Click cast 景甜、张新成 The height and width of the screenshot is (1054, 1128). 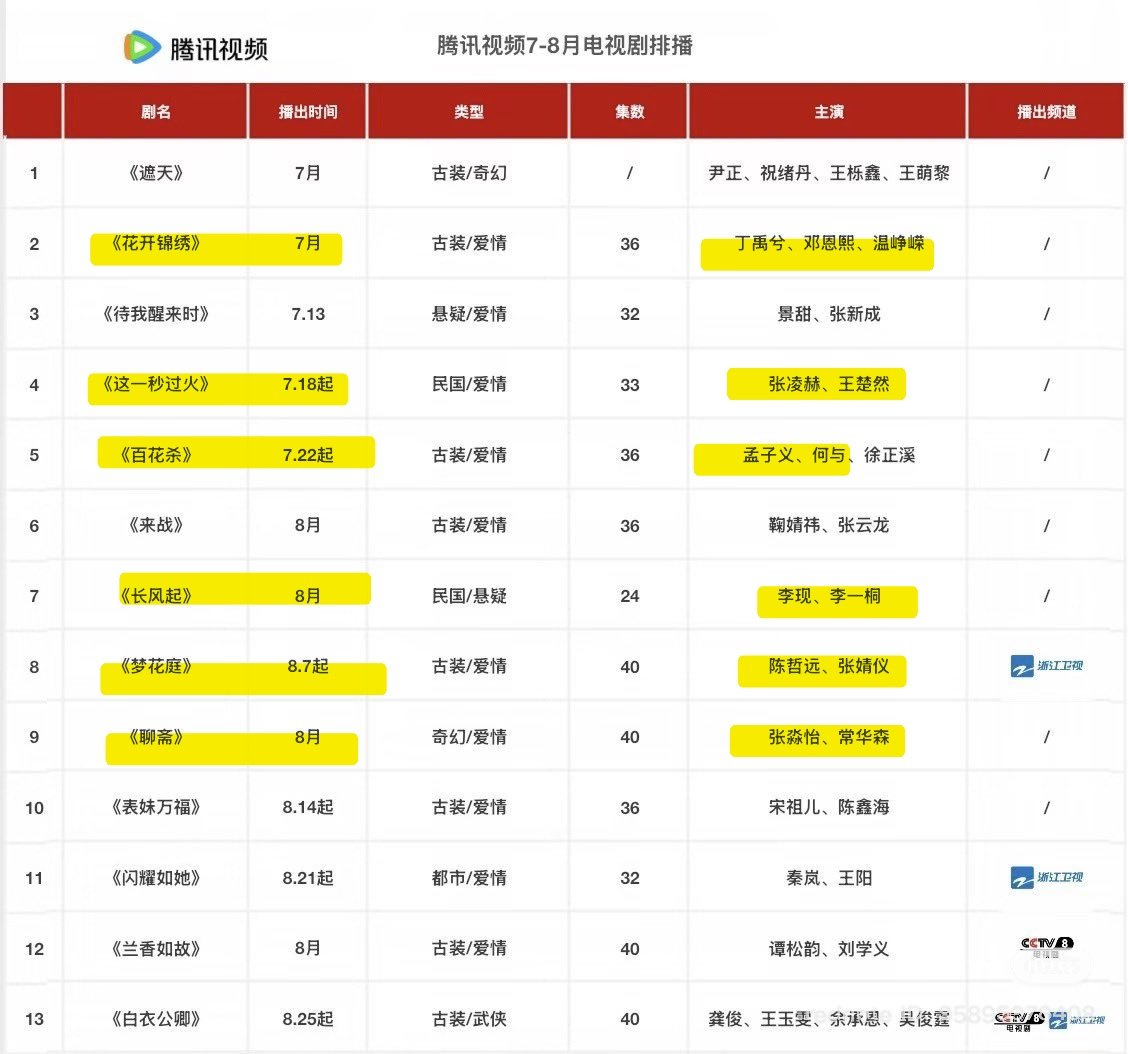point(829,314)
